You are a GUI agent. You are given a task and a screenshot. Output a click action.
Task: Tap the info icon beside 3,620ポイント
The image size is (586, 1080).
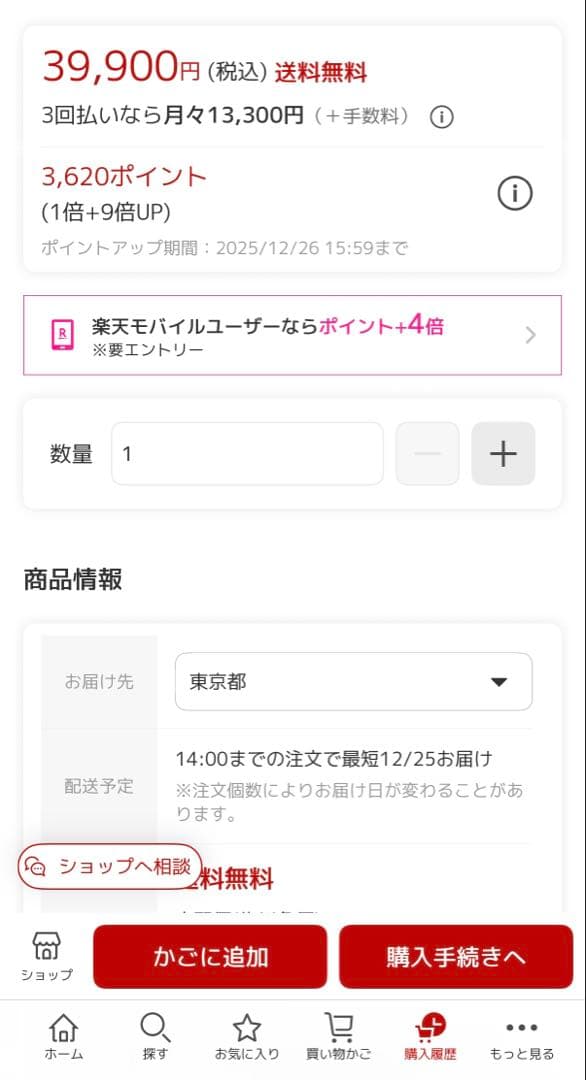tap(514, 194)
